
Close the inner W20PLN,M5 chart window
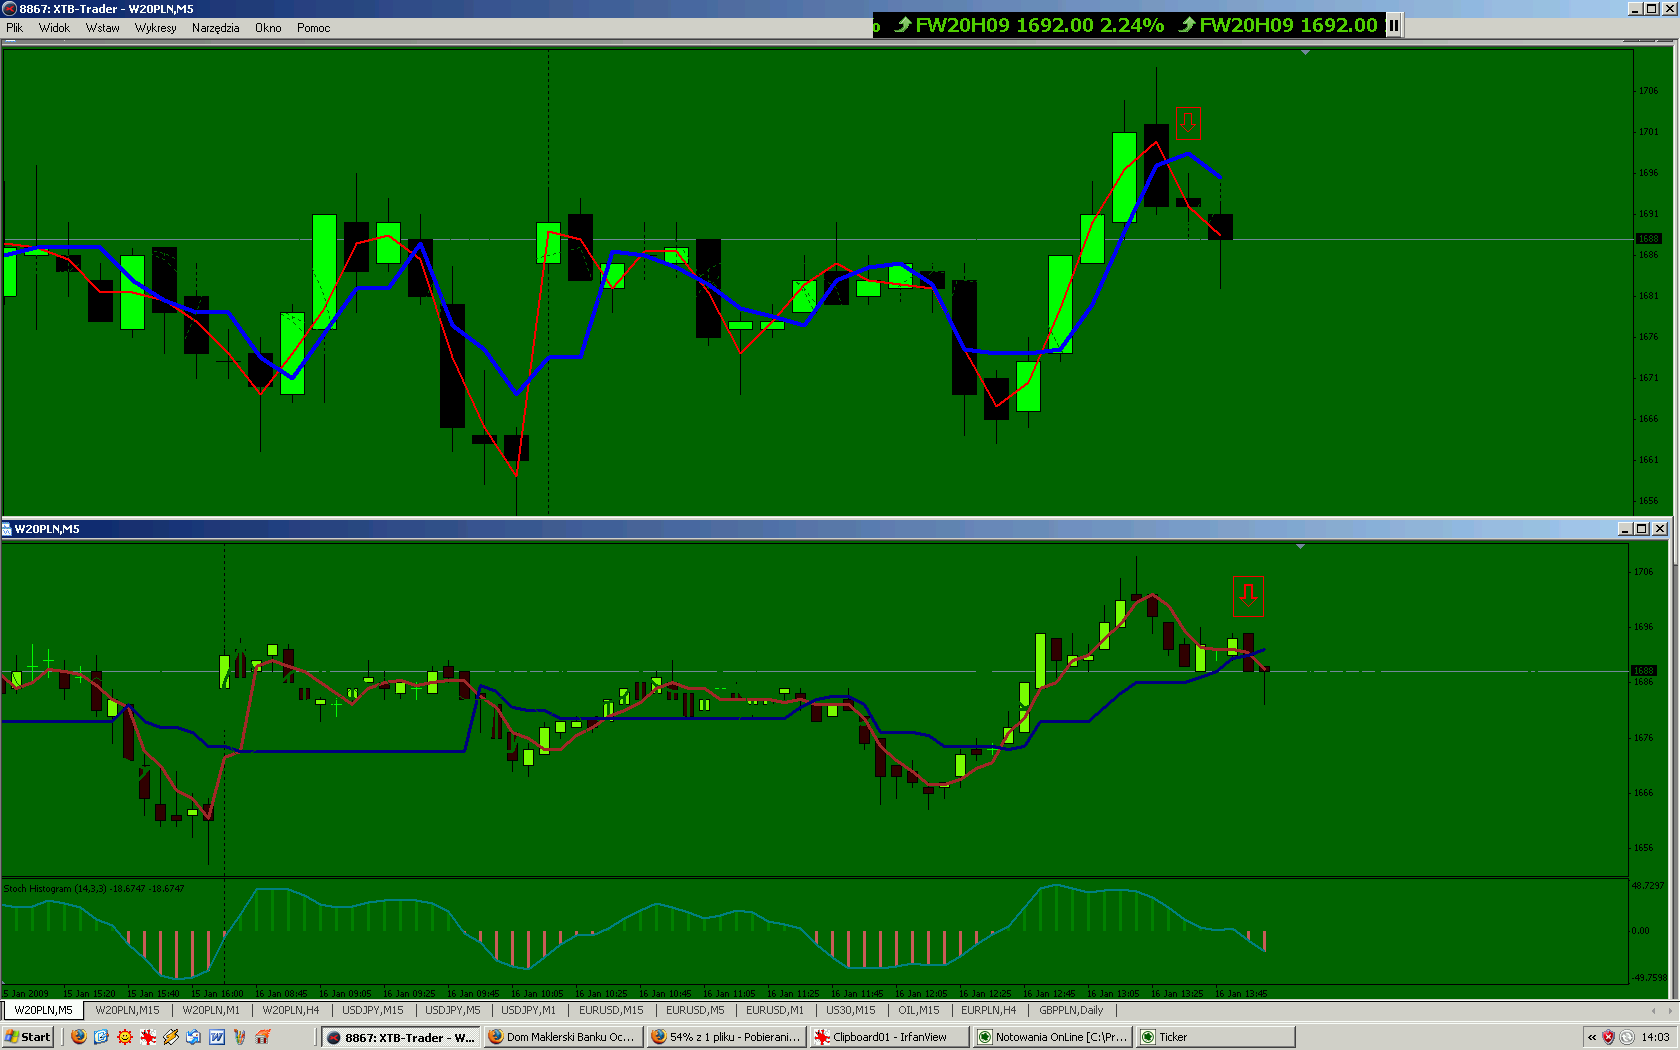coord(1660,529)
